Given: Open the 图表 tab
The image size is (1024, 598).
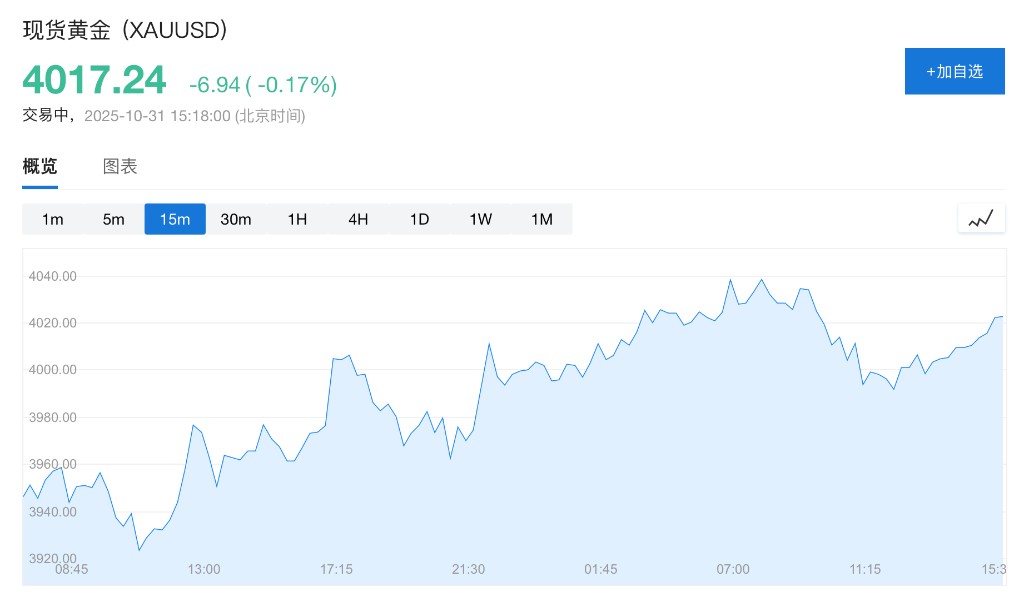Looking at the screenshot, I should point(120,167).
